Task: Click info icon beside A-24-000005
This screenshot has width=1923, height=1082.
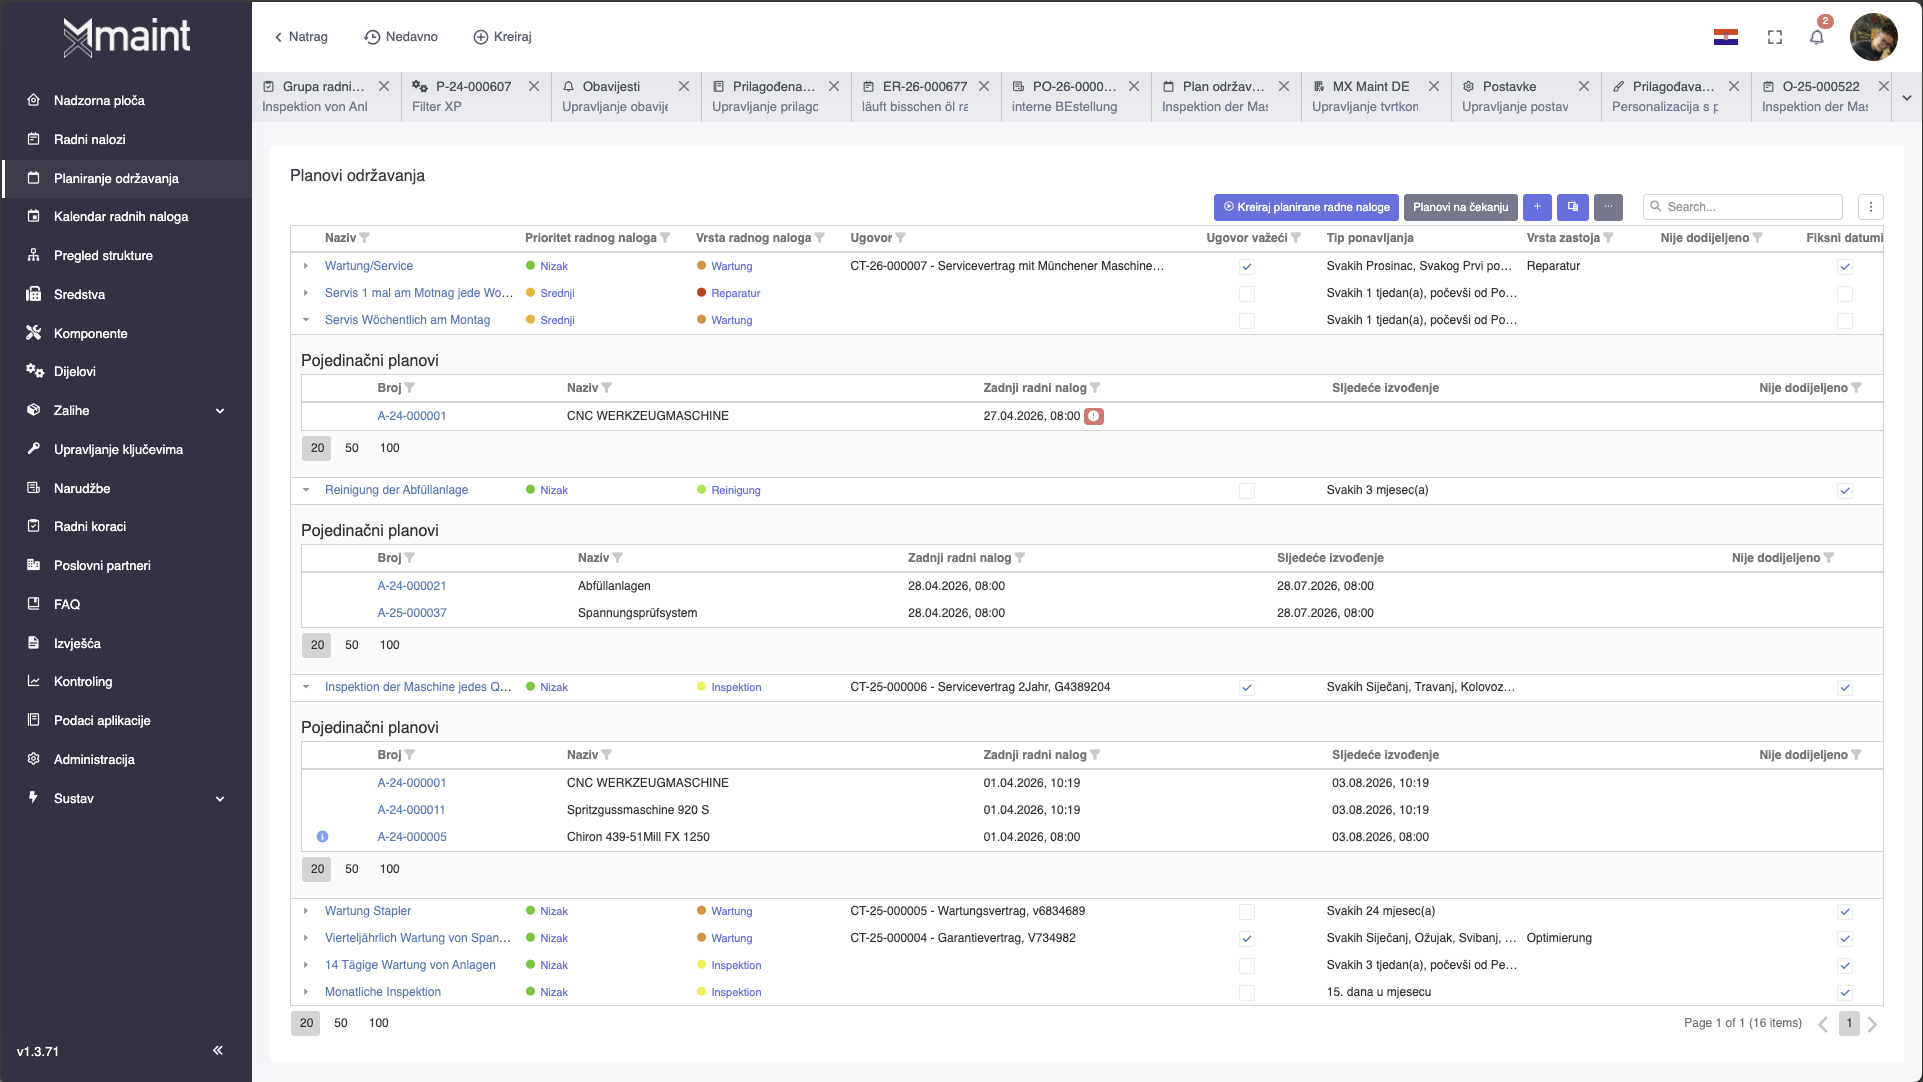Action: 322,837
